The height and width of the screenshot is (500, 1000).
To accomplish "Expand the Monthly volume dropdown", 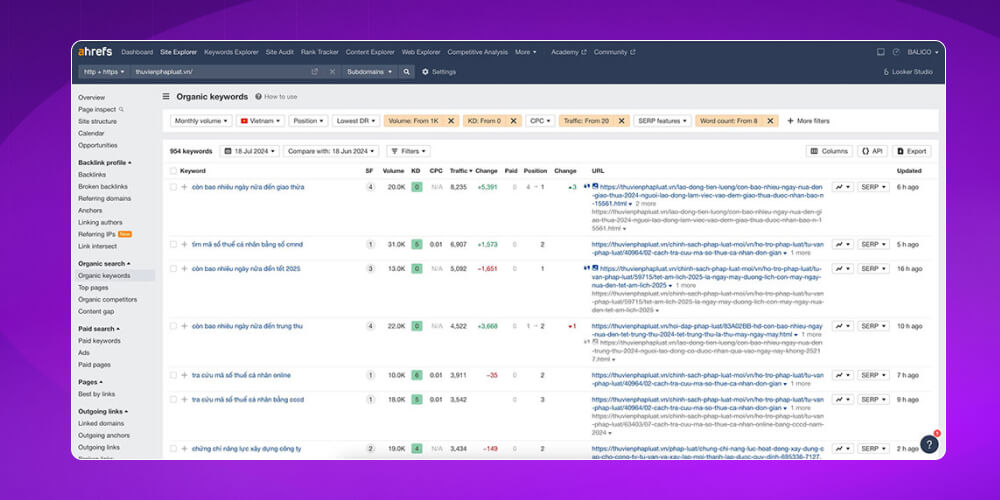I will (199, 121).
